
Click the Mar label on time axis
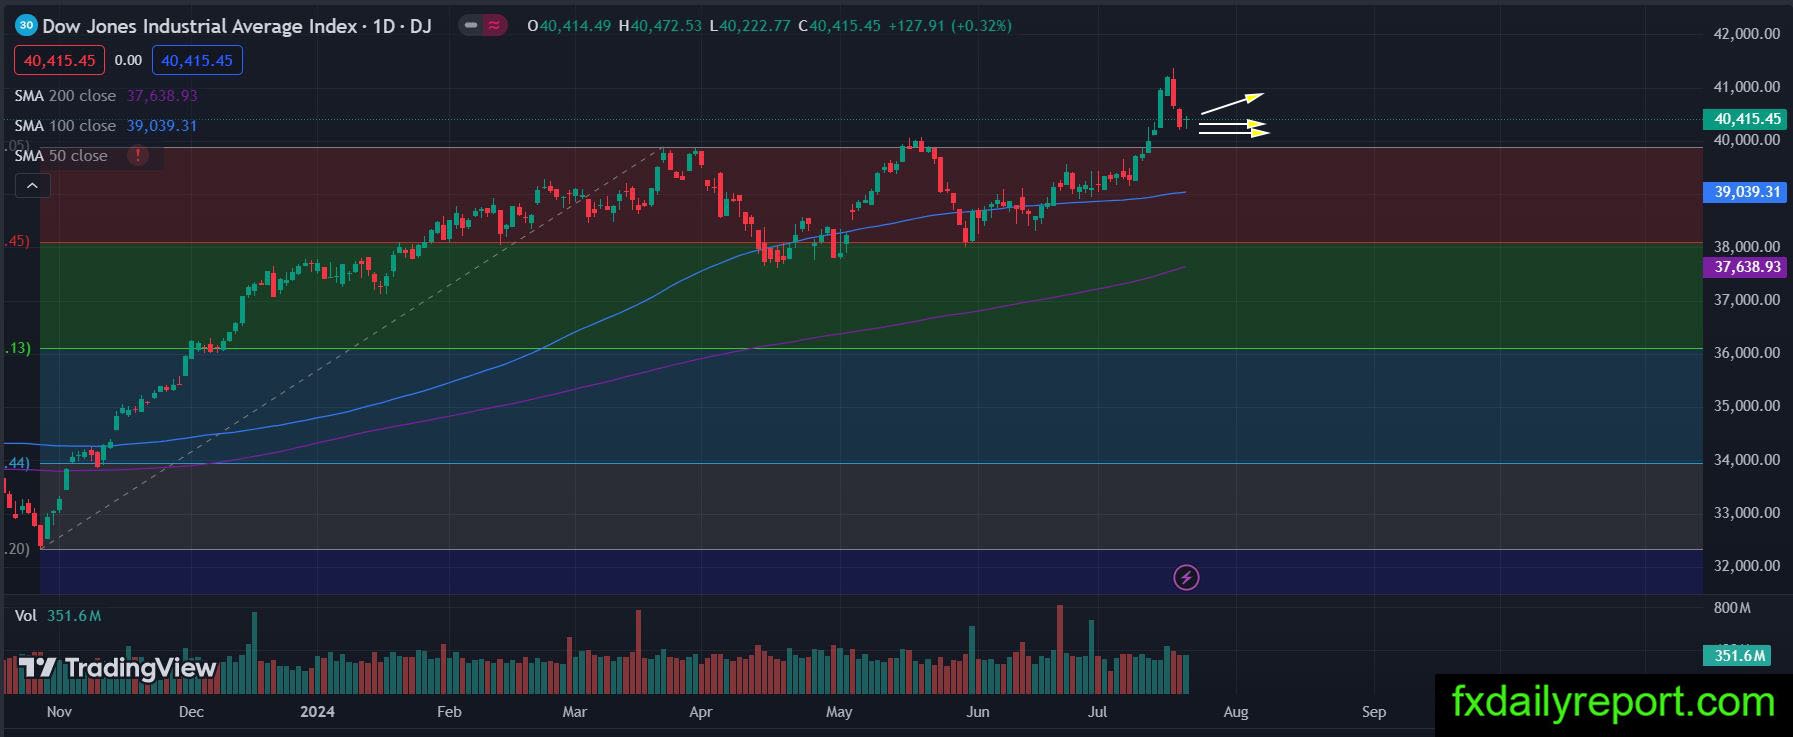pos(575,712)
